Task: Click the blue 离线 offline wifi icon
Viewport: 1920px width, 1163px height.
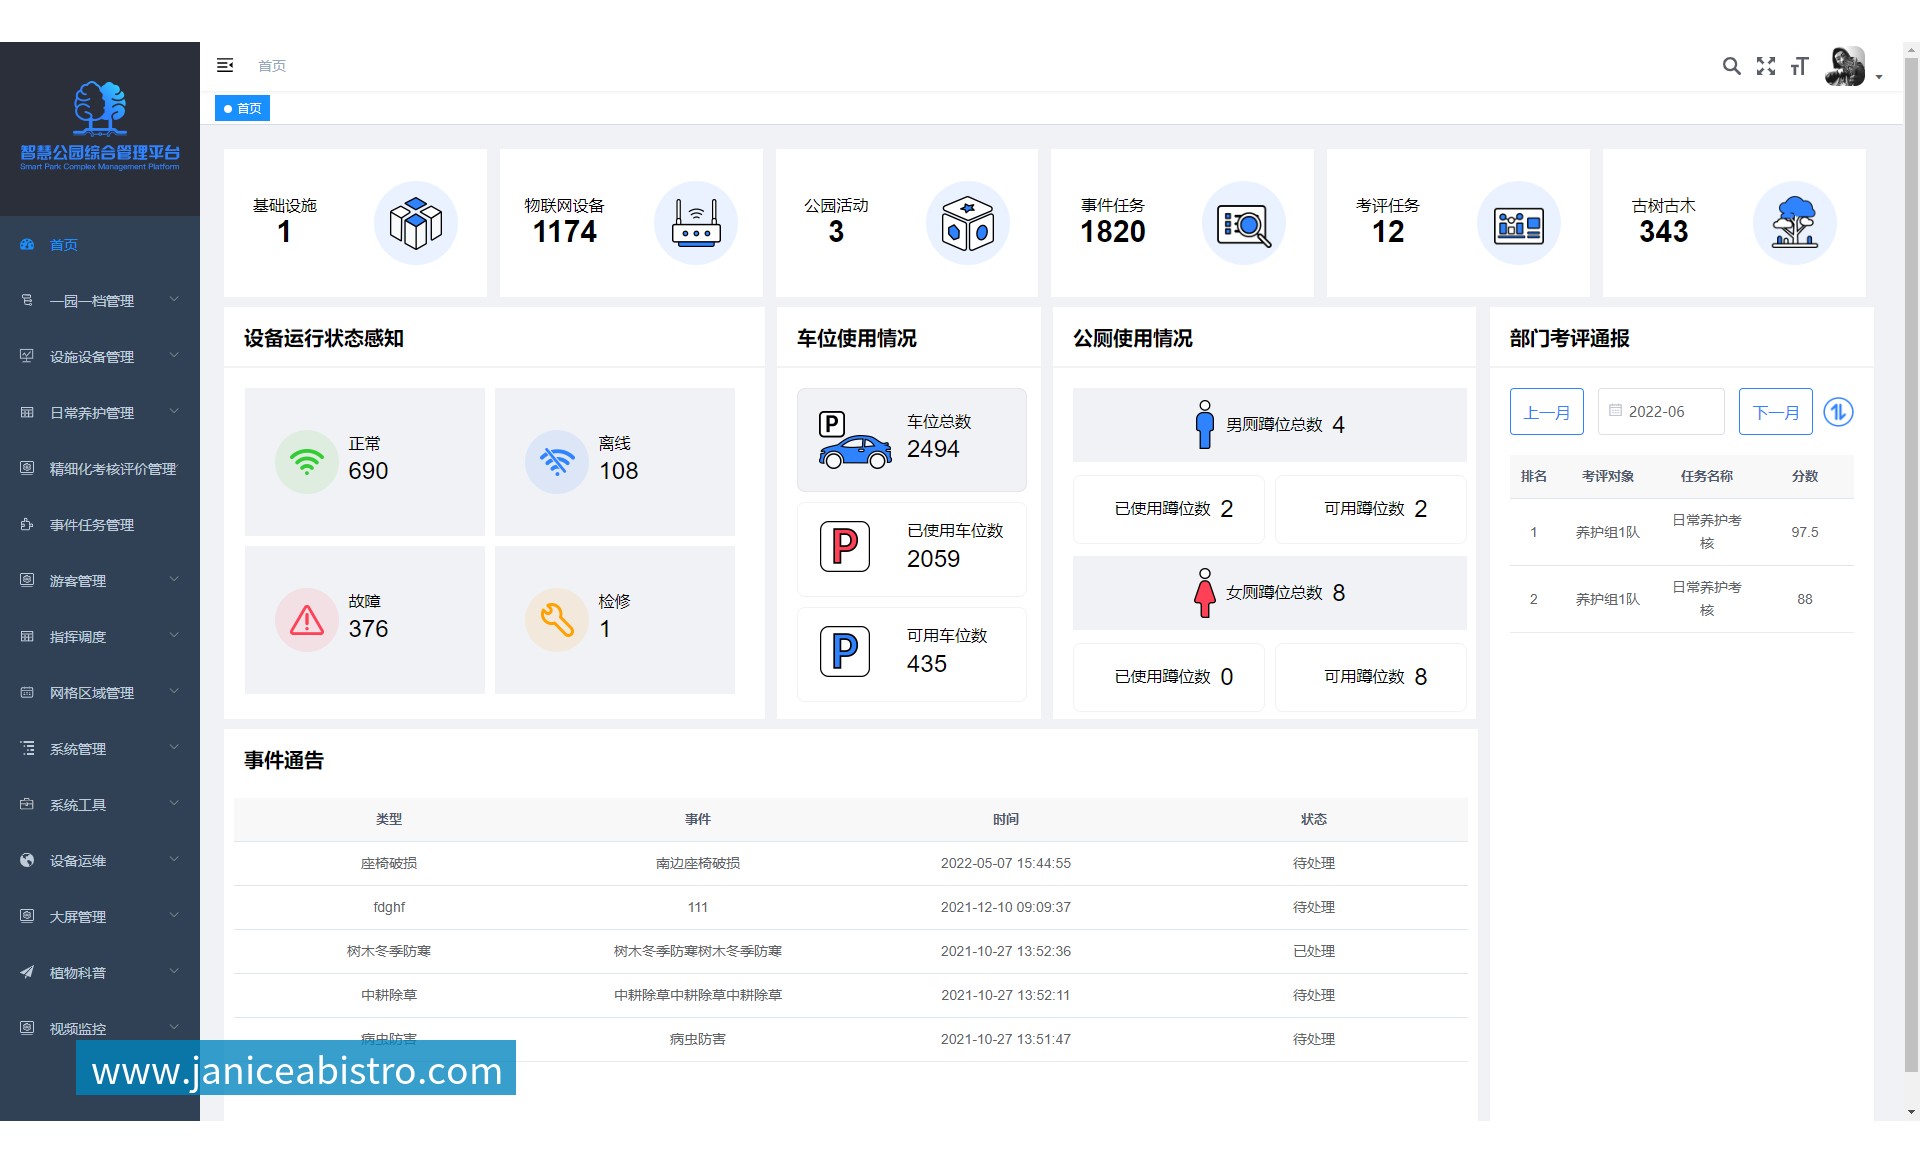Action: coord(557,462)
